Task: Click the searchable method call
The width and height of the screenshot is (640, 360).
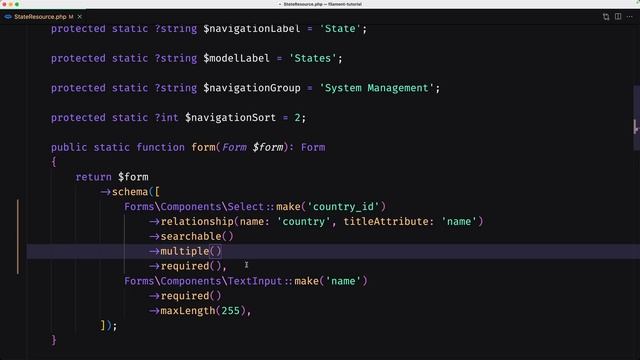Action: click(191, 237)
